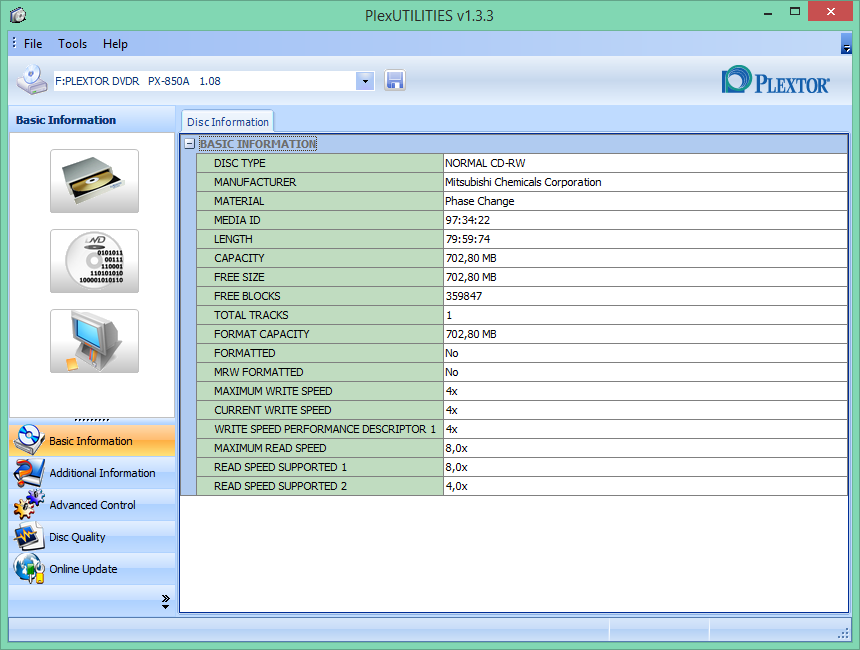This screenshot has width=860, height=650.
Task: Select READ SPEED SUPPORTED 2 row label
Action: click(280, 486)
